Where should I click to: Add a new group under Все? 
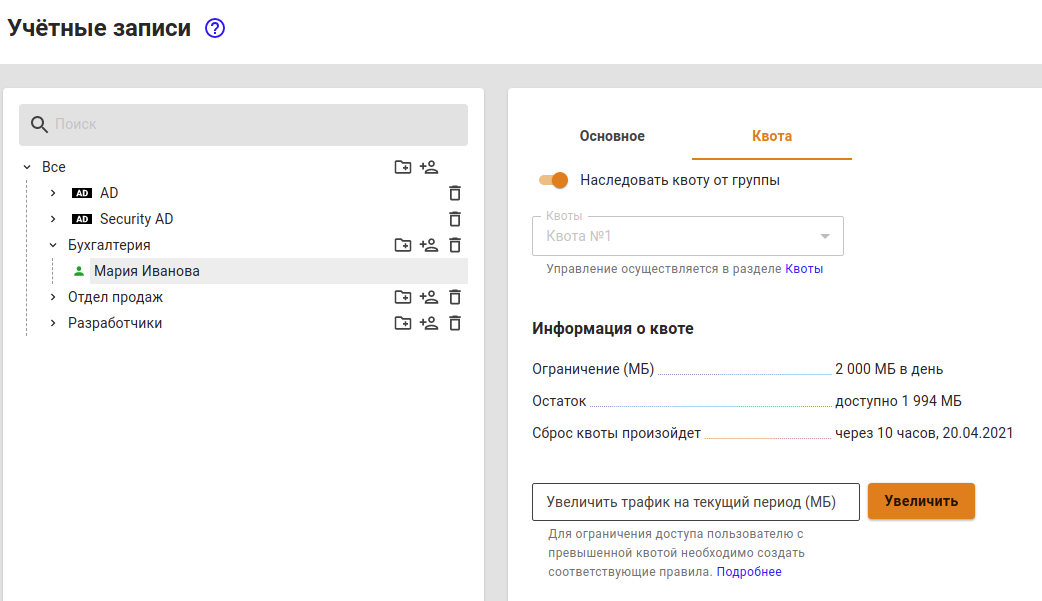click(x=403, y=167)
